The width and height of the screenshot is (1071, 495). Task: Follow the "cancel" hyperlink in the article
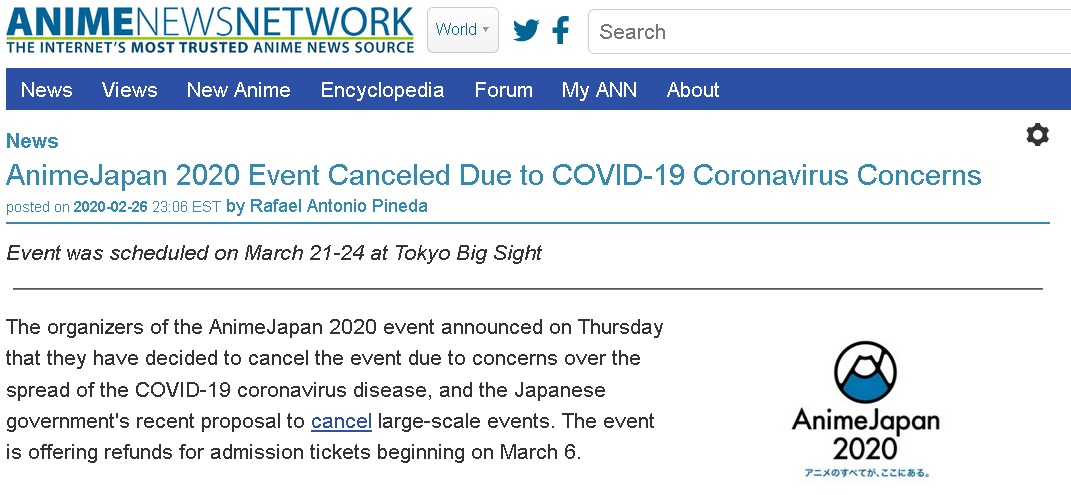point(341,421)
